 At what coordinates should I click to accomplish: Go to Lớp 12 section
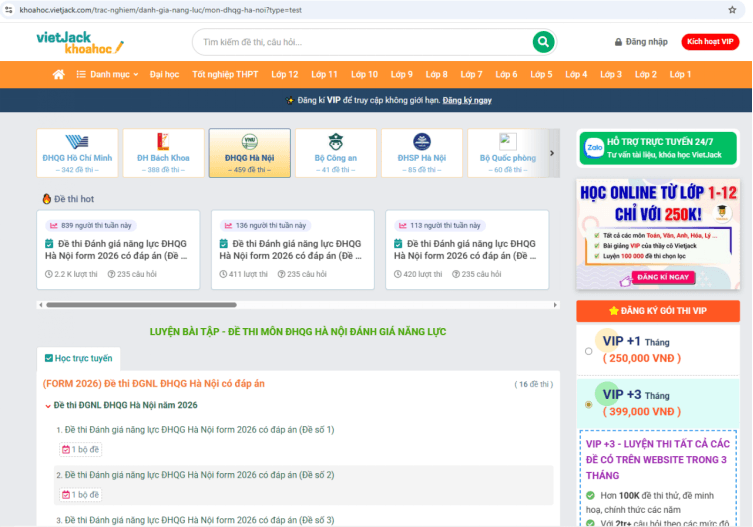(x=284, y=74)
